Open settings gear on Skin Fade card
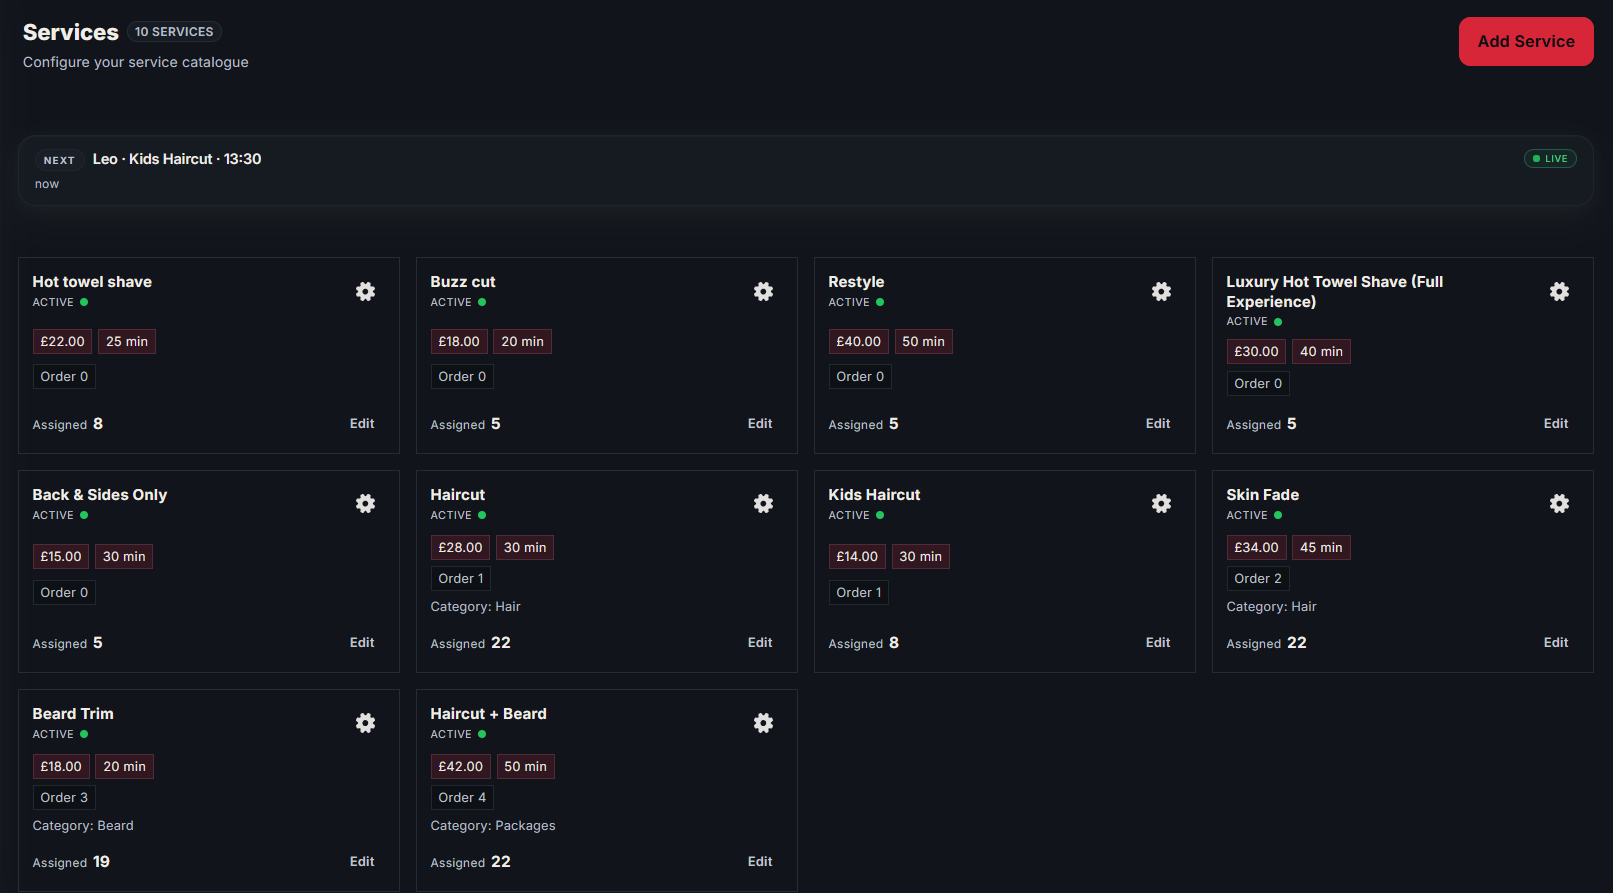 point(1560,503)
